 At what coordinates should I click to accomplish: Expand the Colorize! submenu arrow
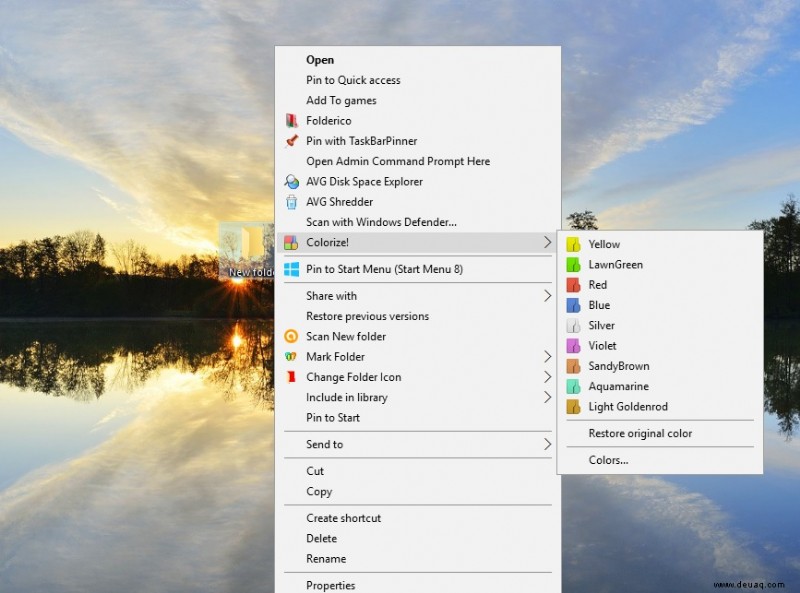[x=547, y=242]
